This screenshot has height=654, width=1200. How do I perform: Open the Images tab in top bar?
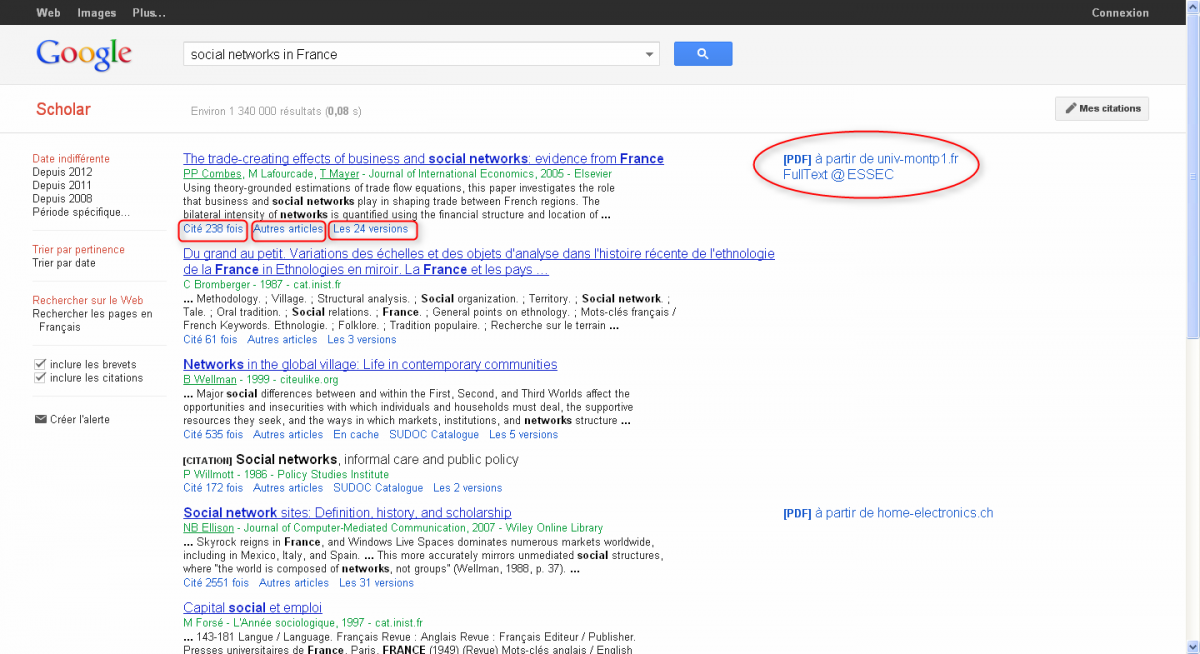[97, 13]
